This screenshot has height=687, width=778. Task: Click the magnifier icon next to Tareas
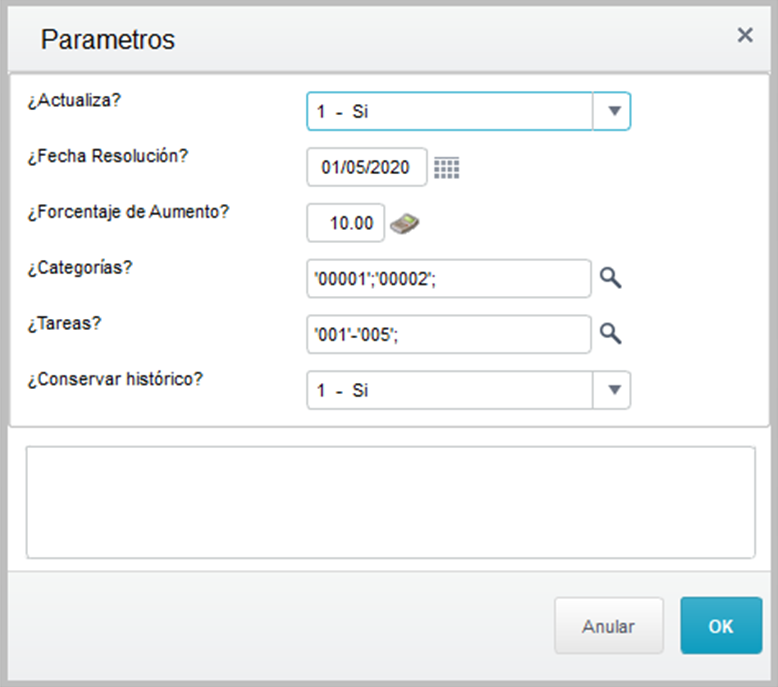click(x=610, y=334)
